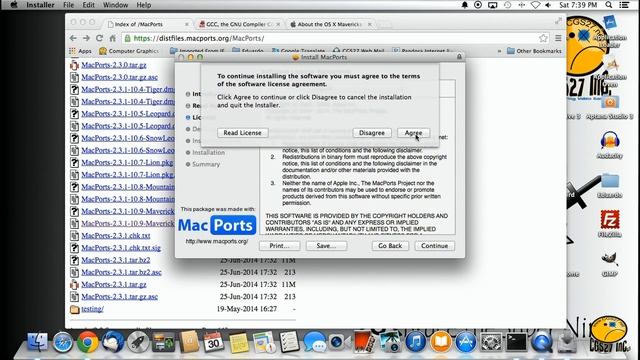Close the GCC, the GNU Compiler tab

pyautogui.click(x=278, y=24)
